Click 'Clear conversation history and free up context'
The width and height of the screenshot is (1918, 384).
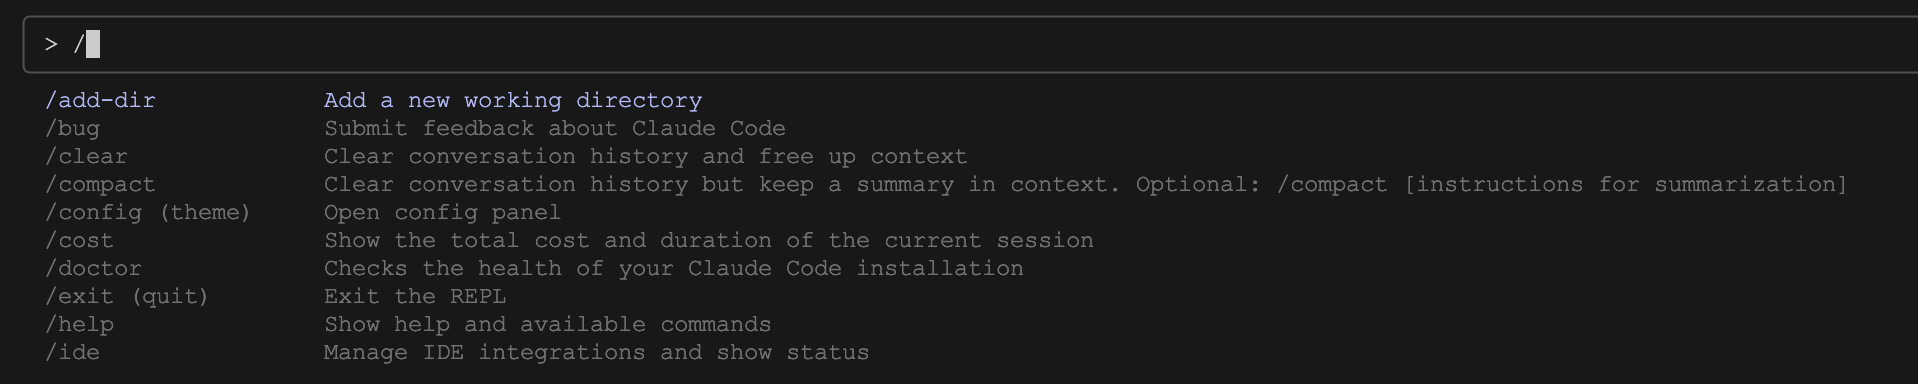point(646,156)
